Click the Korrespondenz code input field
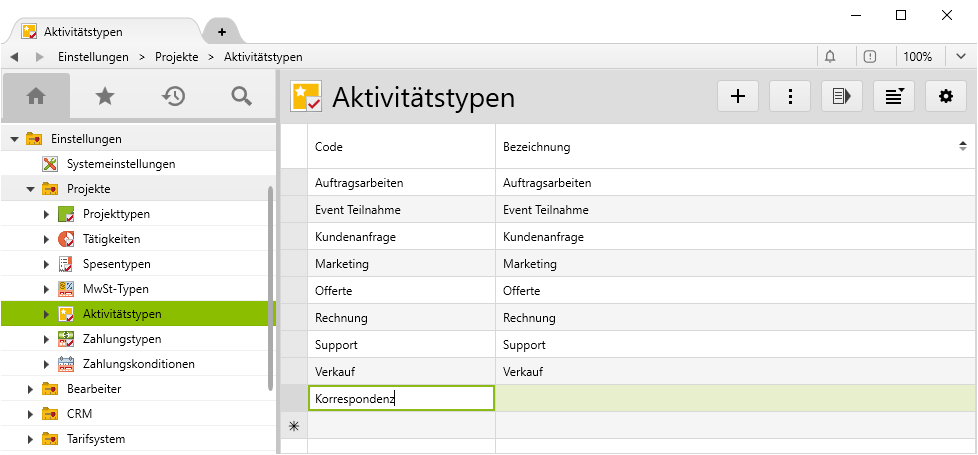 [401, 398]
